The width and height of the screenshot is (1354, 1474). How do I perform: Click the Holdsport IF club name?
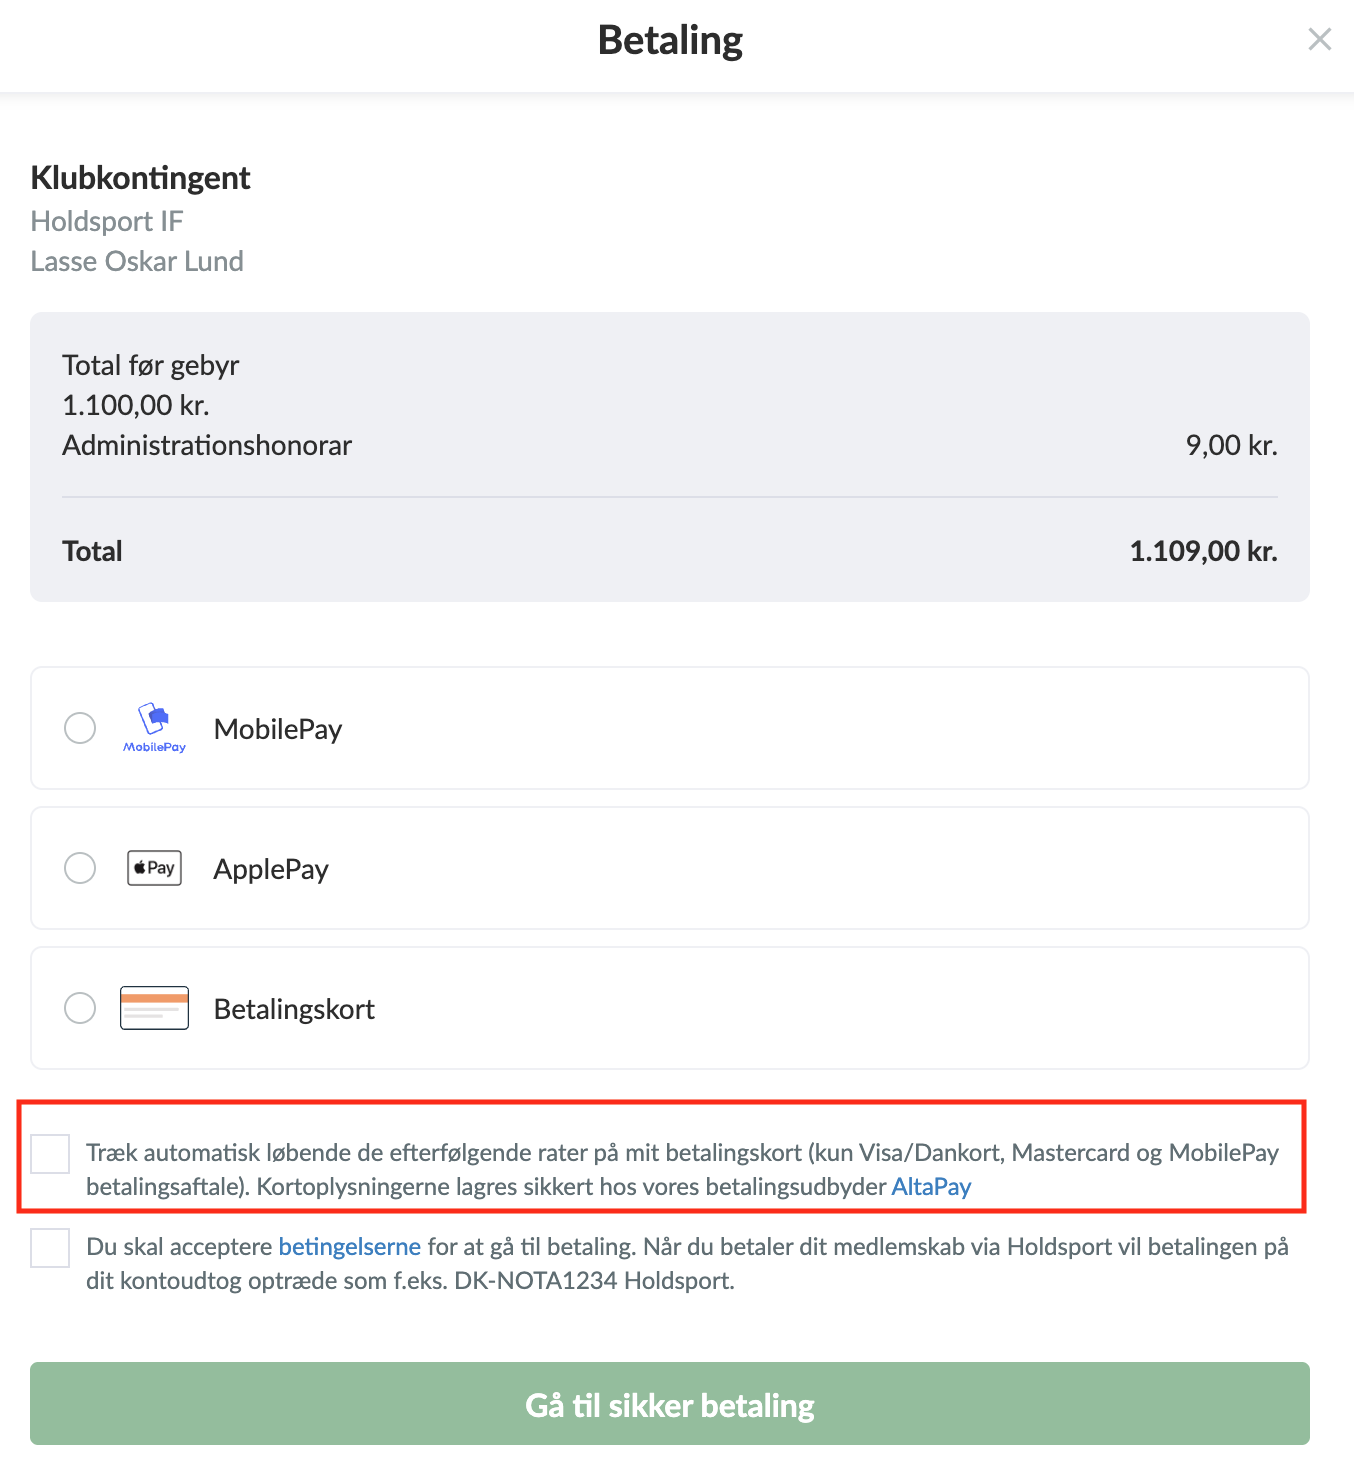click(x=107, y=221)
